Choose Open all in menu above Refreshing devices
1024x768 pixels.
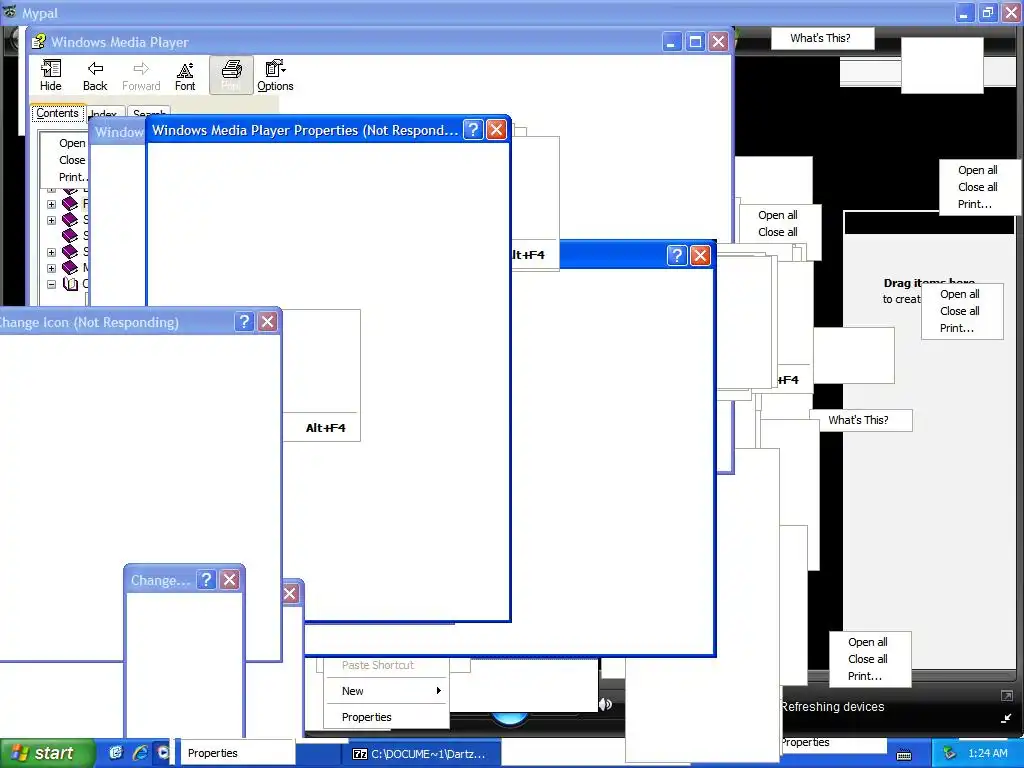click(x=868, y=642)
